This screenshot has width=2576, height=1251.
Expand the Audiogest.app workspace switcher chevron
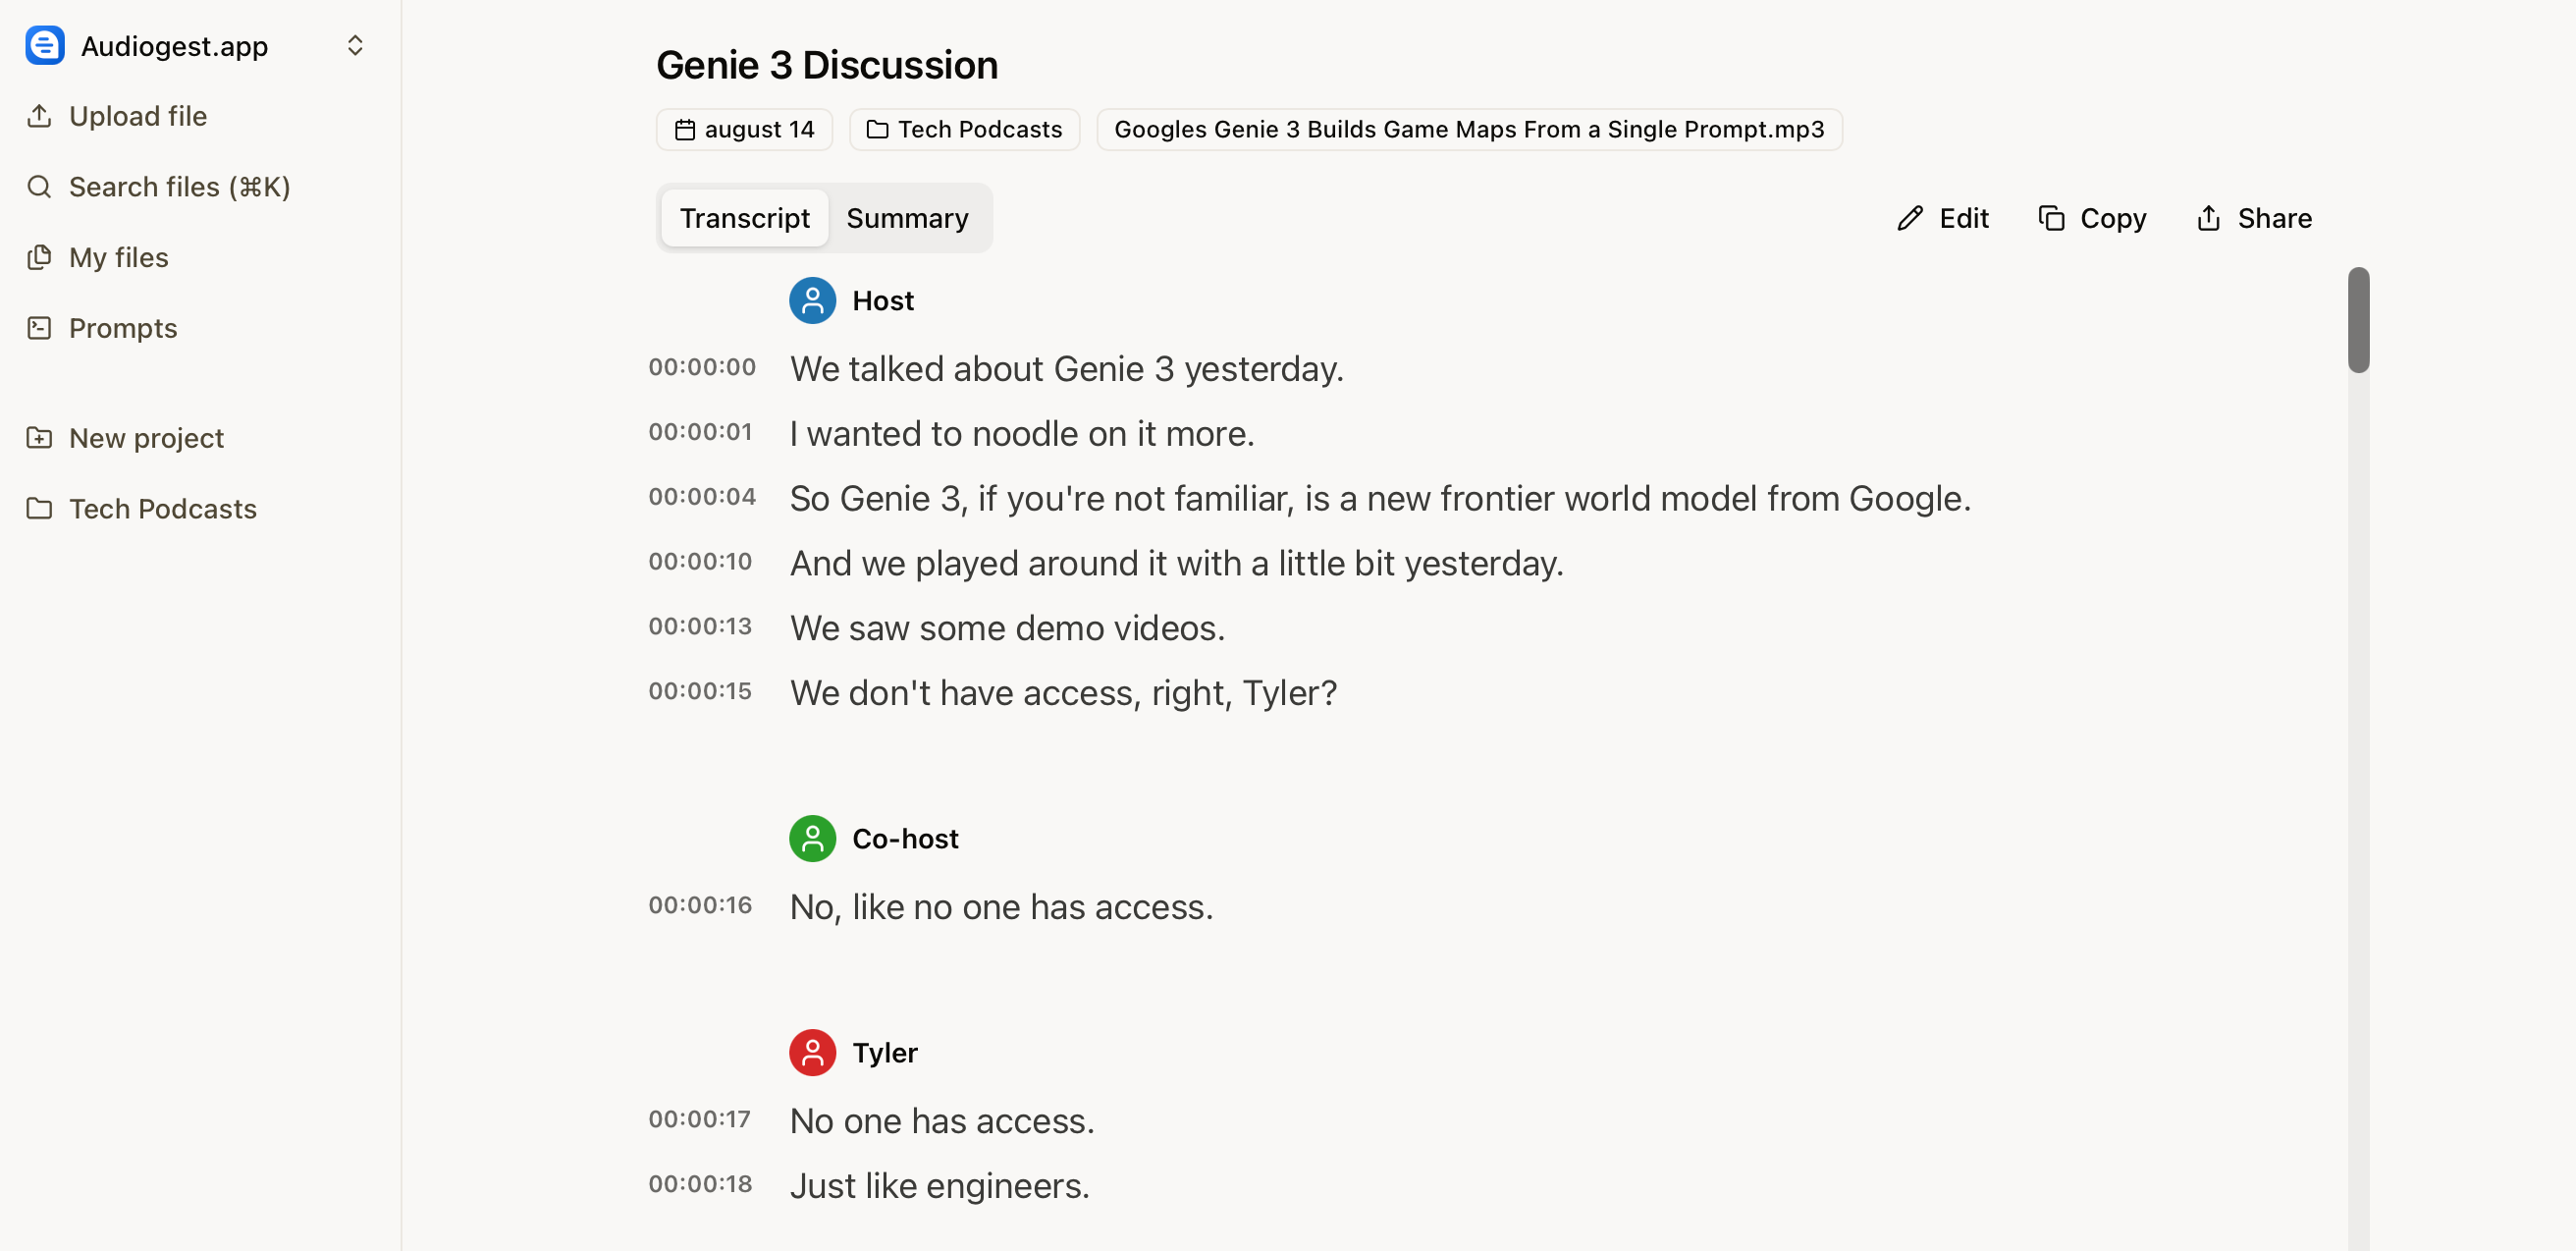[x=355, y=46]
